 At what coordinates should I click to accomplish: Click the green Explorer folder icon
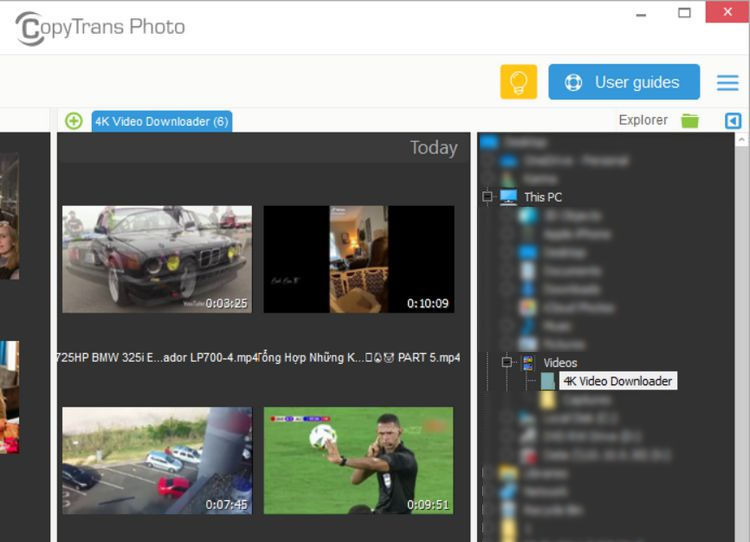click(x=690, y=121)
